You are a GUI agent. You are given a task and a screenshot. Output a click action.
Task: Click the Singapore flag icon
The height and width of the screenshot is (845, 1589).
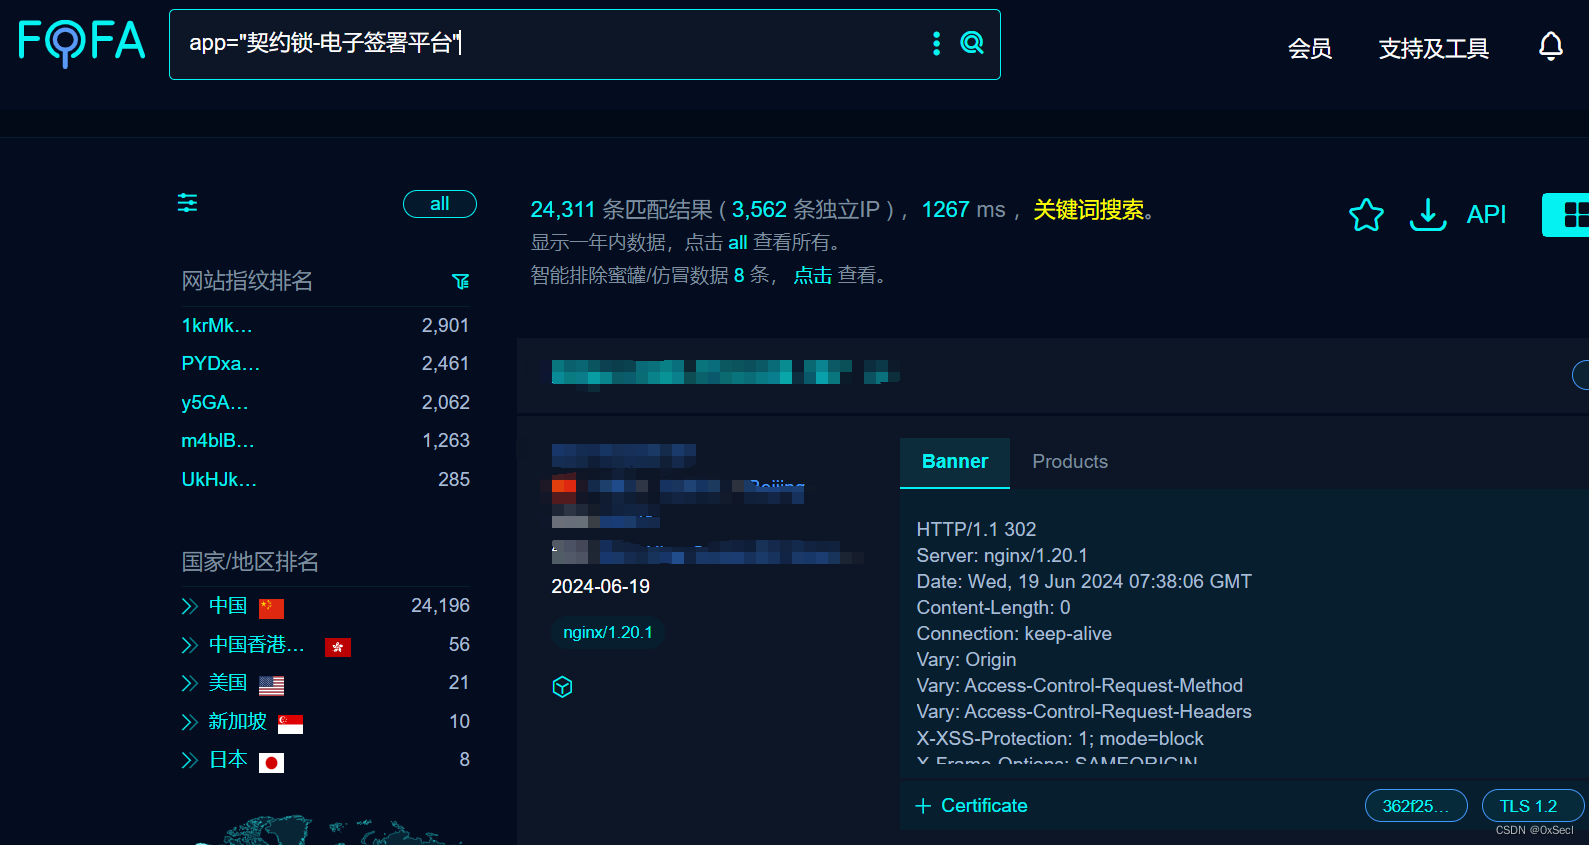(290, 724)
